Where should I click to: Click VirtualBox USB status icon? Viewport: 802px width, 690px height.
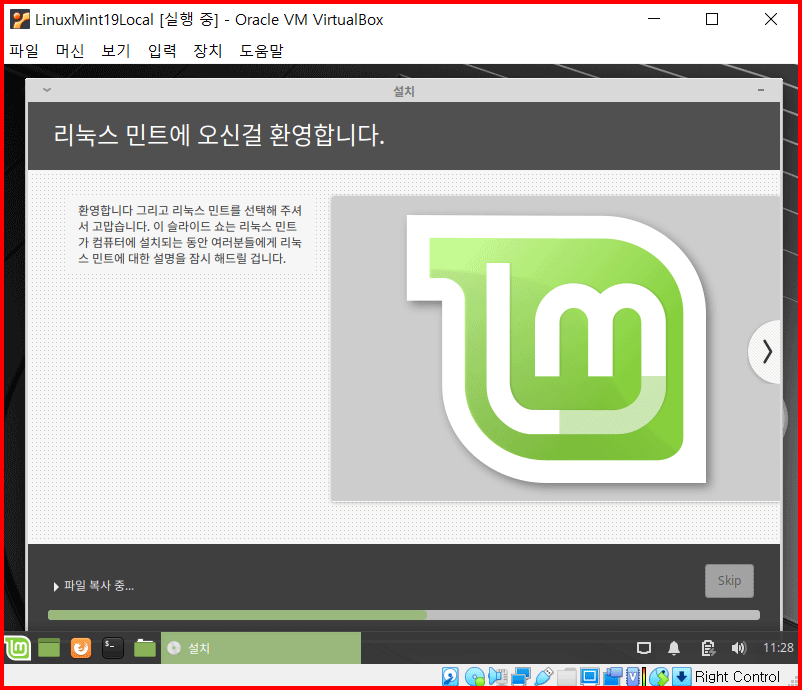coord(544,677)
